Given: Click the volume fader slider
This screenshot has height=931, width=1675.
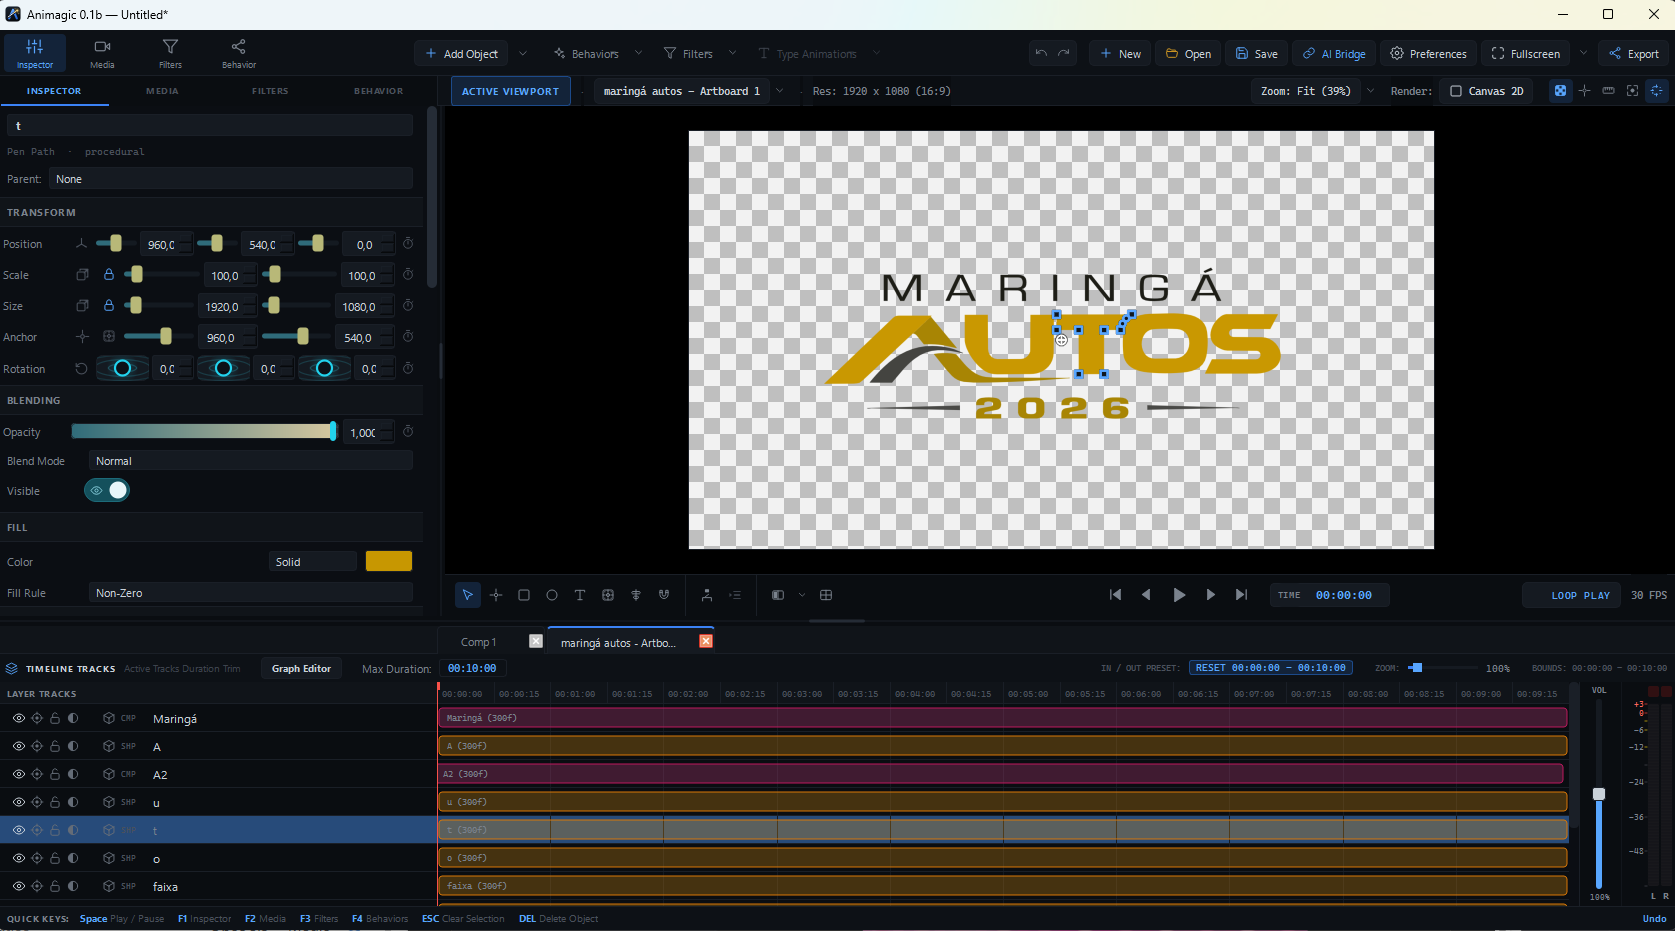Looking at the screenshot, I should [x=1599, y=793].
